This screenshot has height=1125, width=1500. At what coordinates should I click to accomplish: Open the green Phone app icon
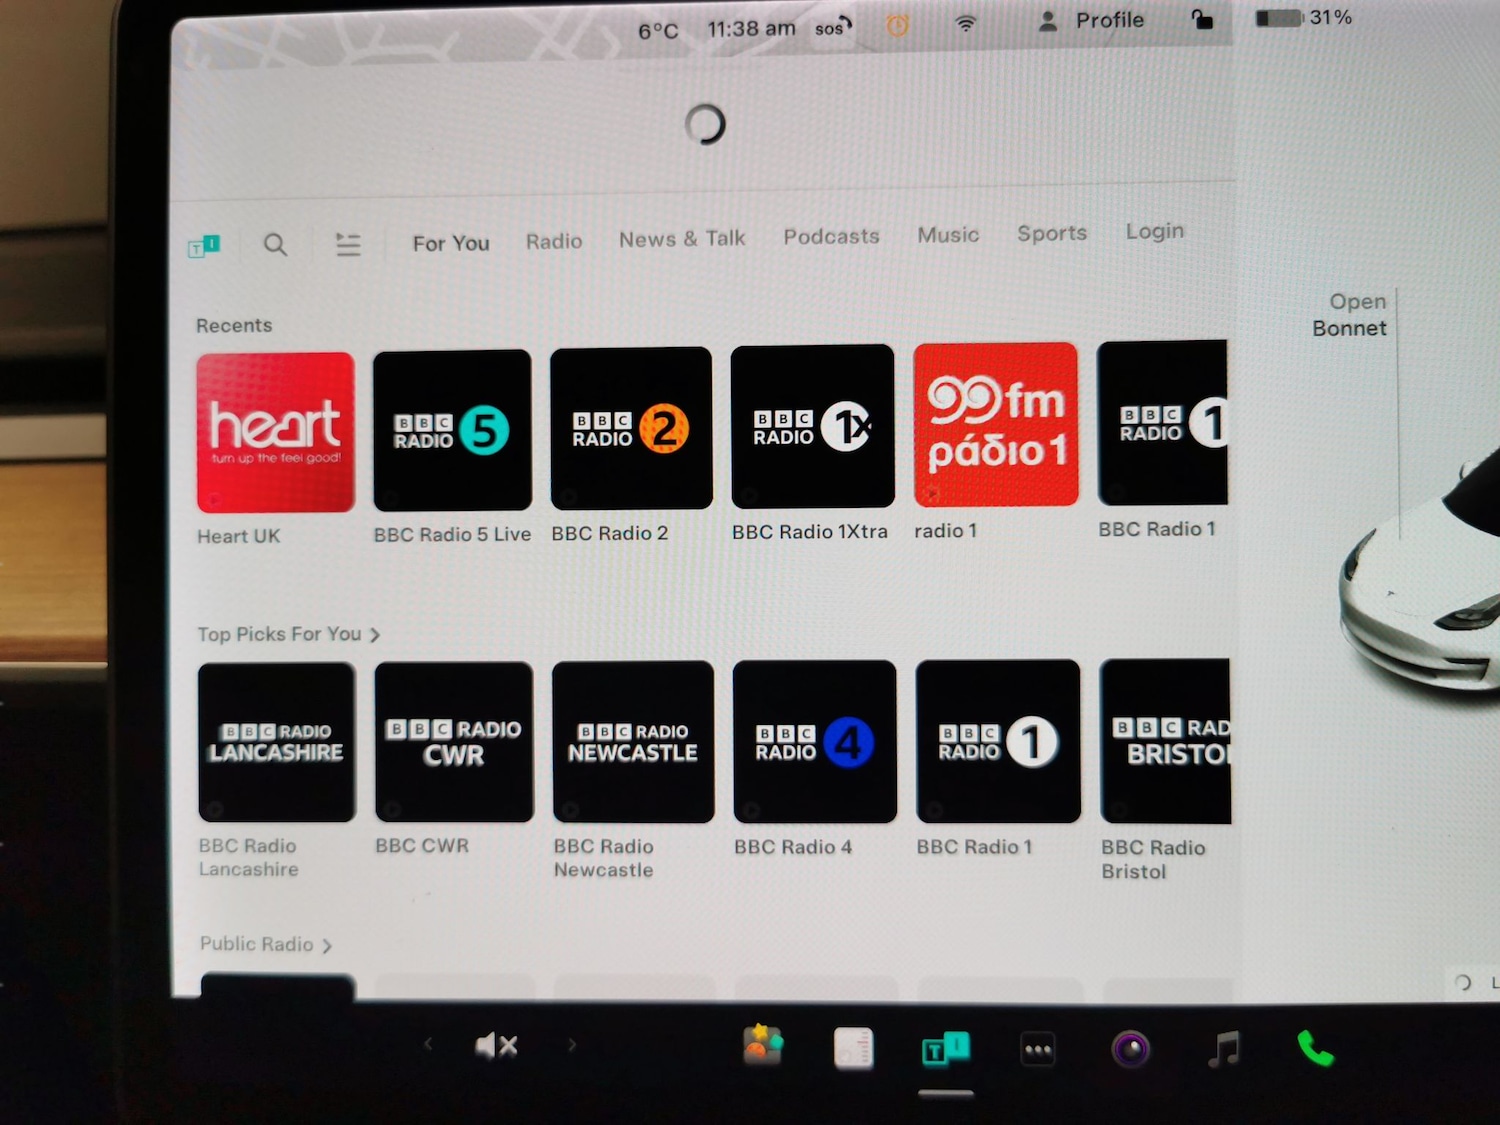click(x=1315, y=1048)
